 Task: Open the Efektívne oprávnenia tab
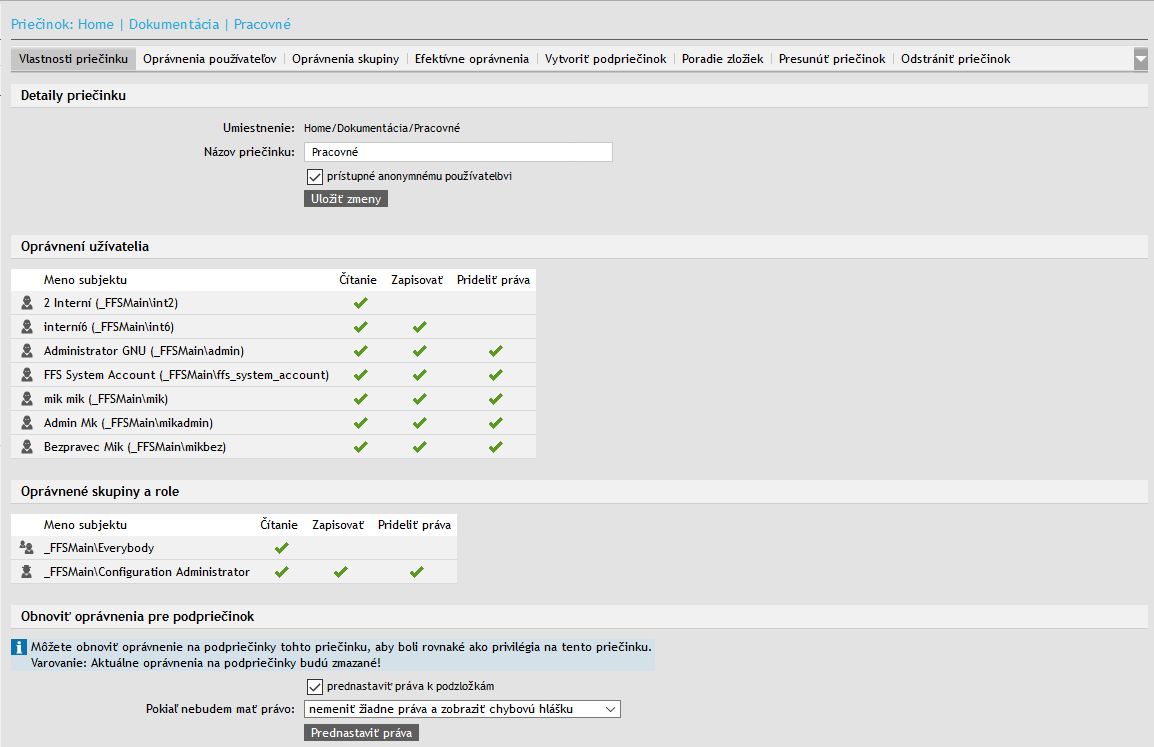point(472,59)
